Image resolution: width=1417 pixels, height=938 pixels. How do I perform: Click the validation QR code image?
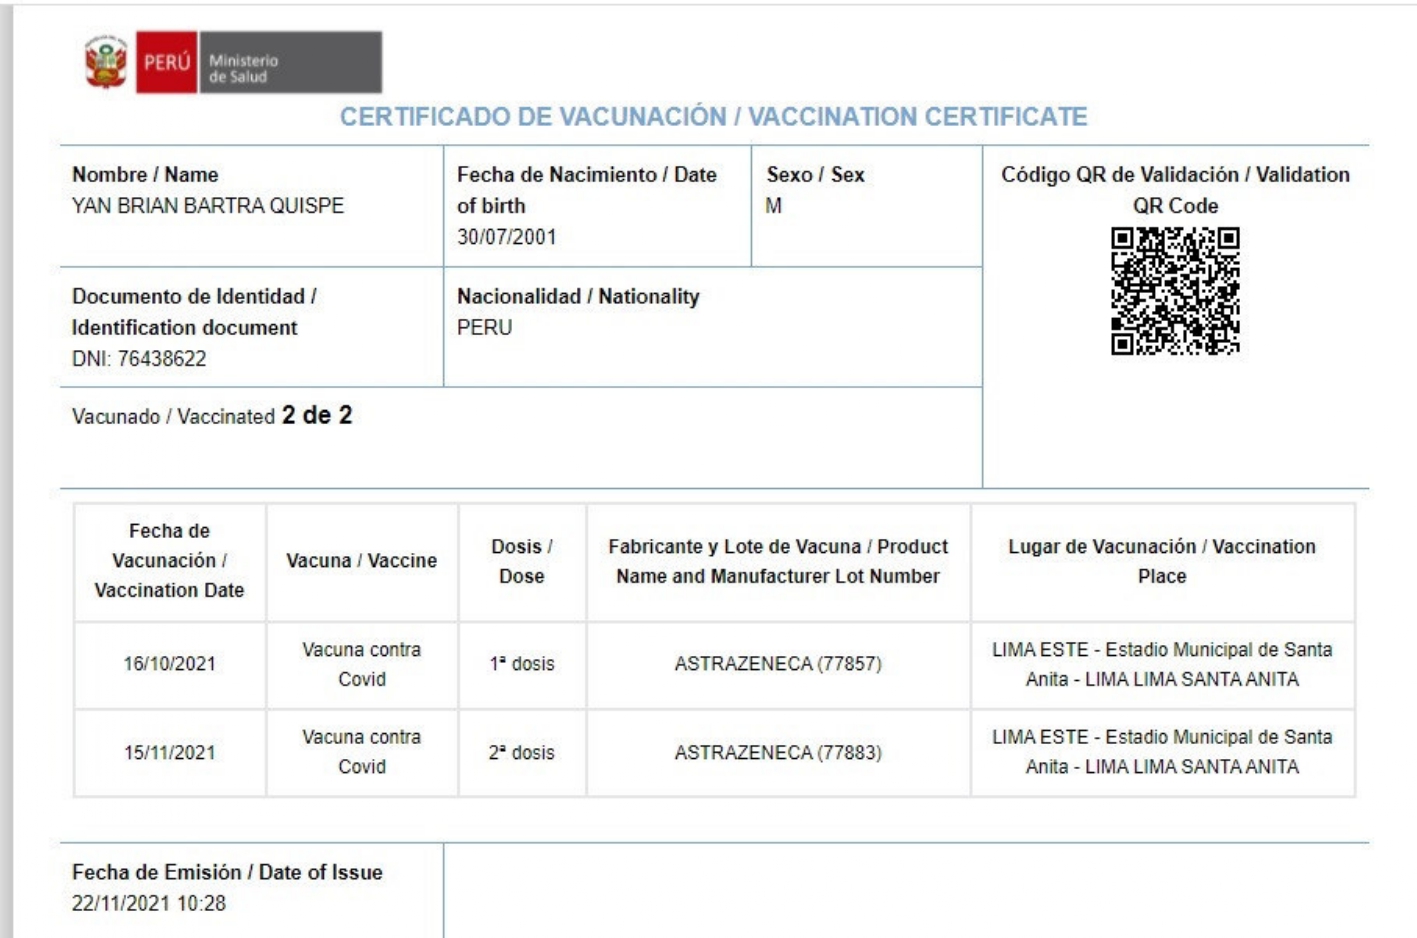1175,291
